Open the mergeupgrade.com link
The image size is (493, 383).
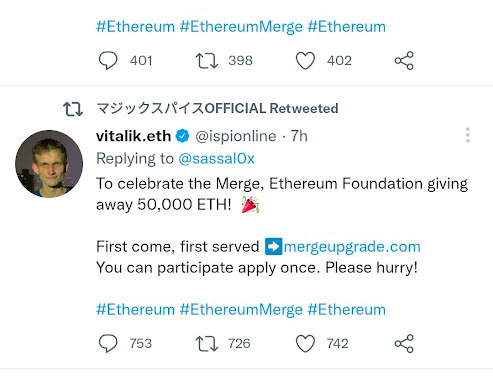[x=352, y=247]
